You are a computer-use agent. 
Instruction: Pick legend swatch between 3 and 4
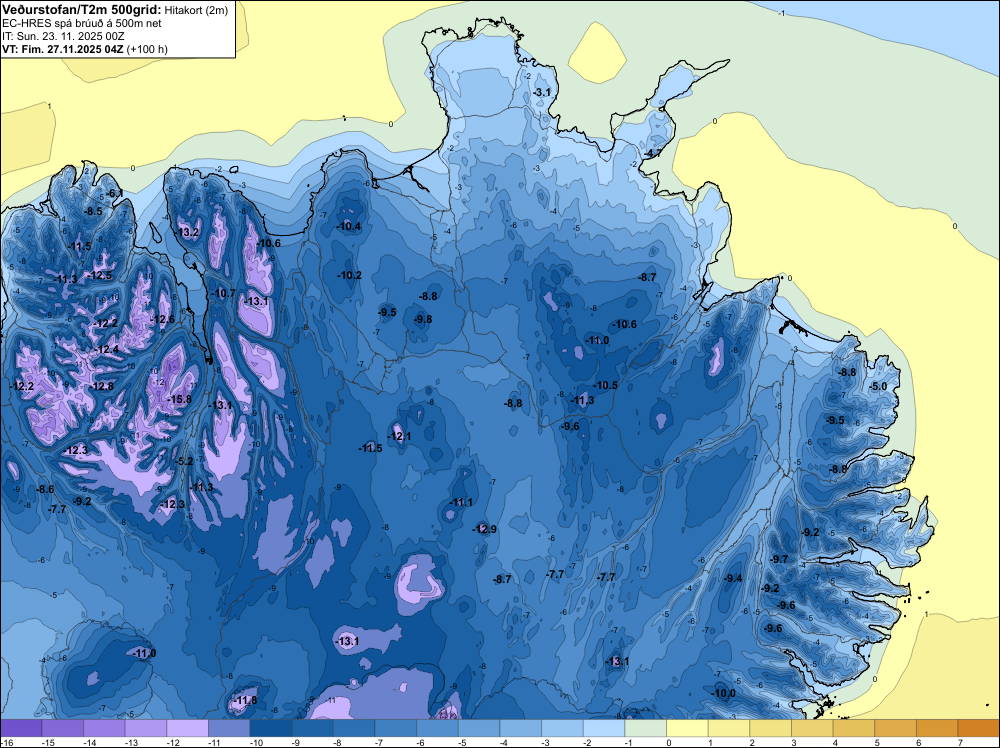point(812,728)
